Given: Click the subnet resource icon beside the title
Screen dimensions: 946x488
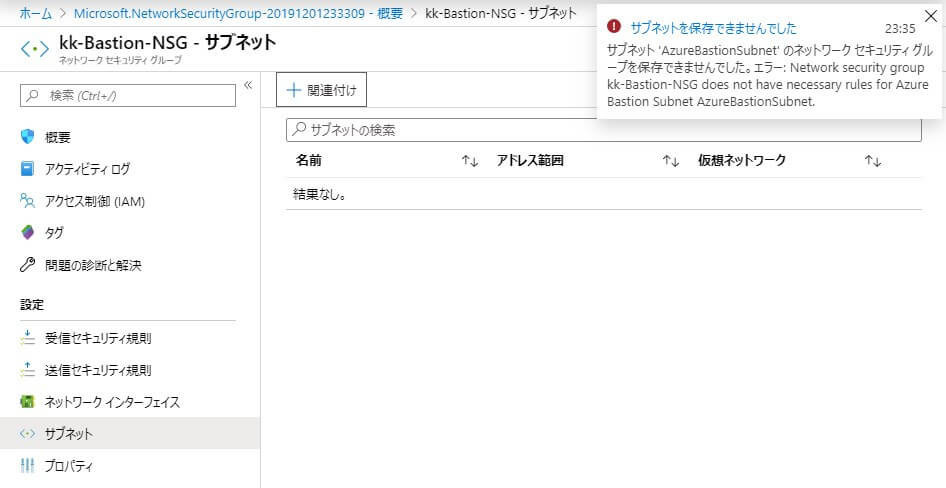Looking at the screenshot, I should [x=34, y=49].
